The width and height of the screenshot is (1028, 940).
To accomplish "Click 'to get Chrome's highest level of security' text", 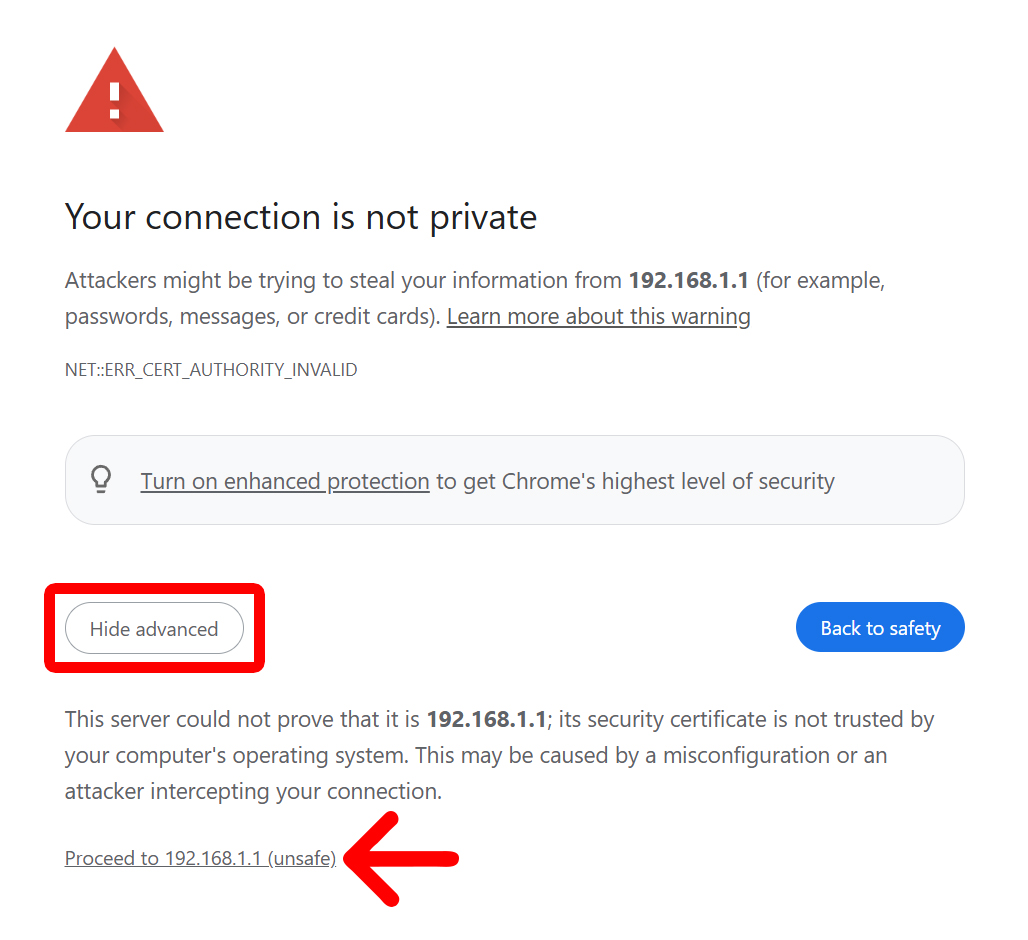I will pyautogui.click(x=635, y=481).
